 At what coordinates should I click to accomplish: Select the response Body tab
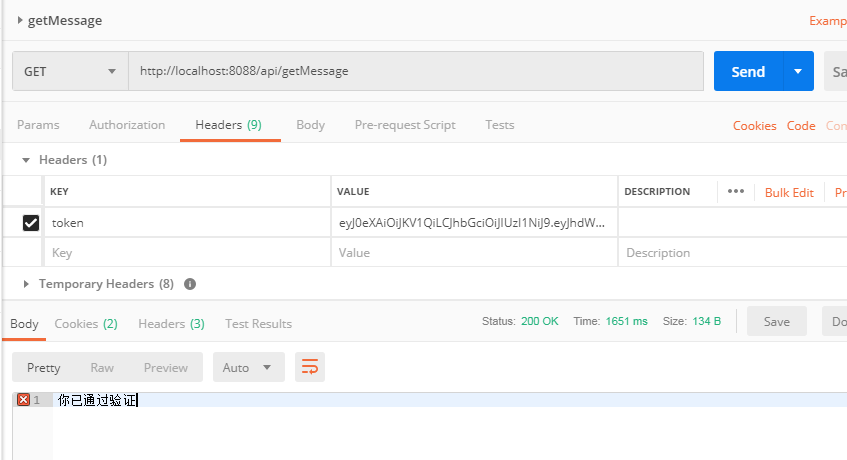pos(24,324)
